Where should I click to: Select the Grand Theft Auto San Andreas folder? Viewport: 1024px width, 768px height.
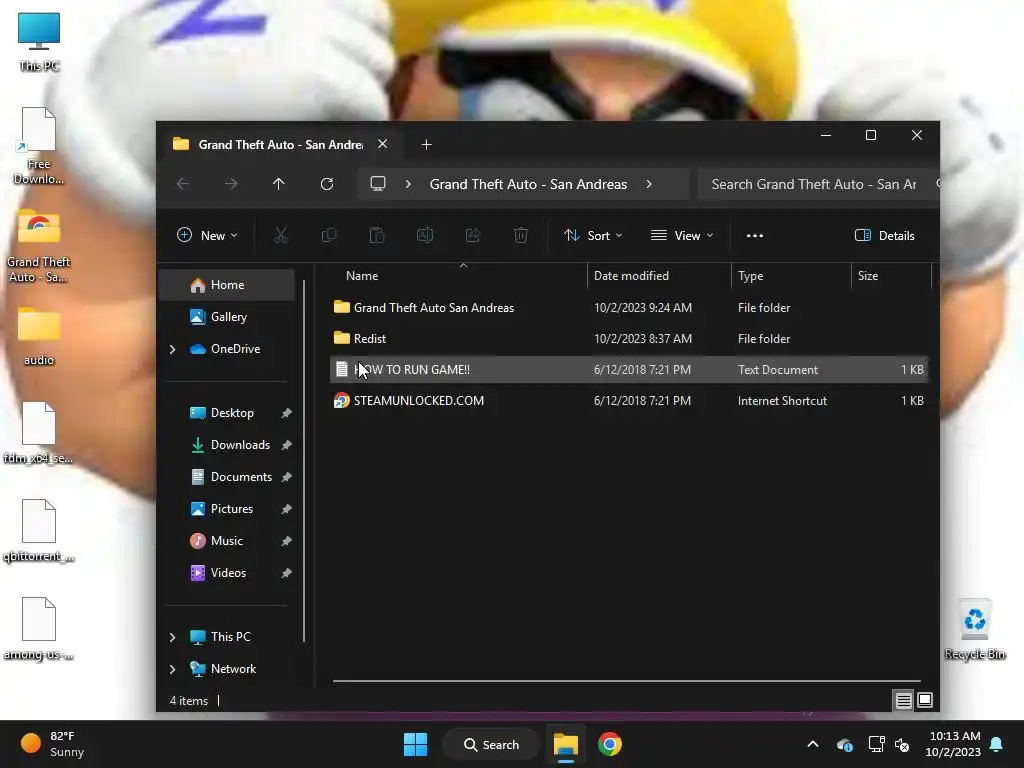pyautogui.click(x=629, y=308)
